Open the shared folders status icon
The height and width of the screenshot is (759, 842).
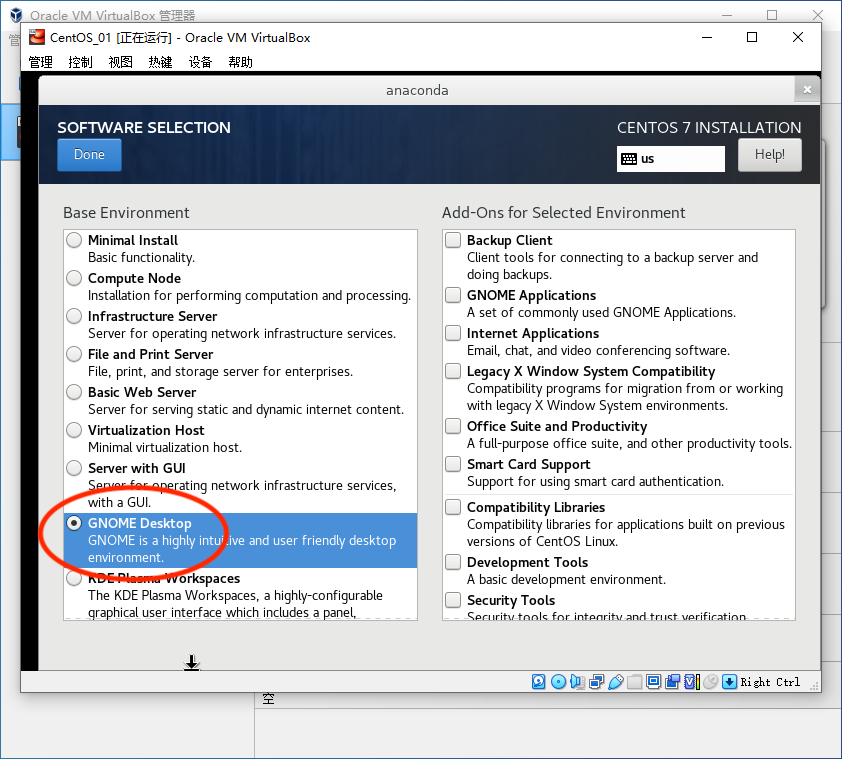(634, 682)
